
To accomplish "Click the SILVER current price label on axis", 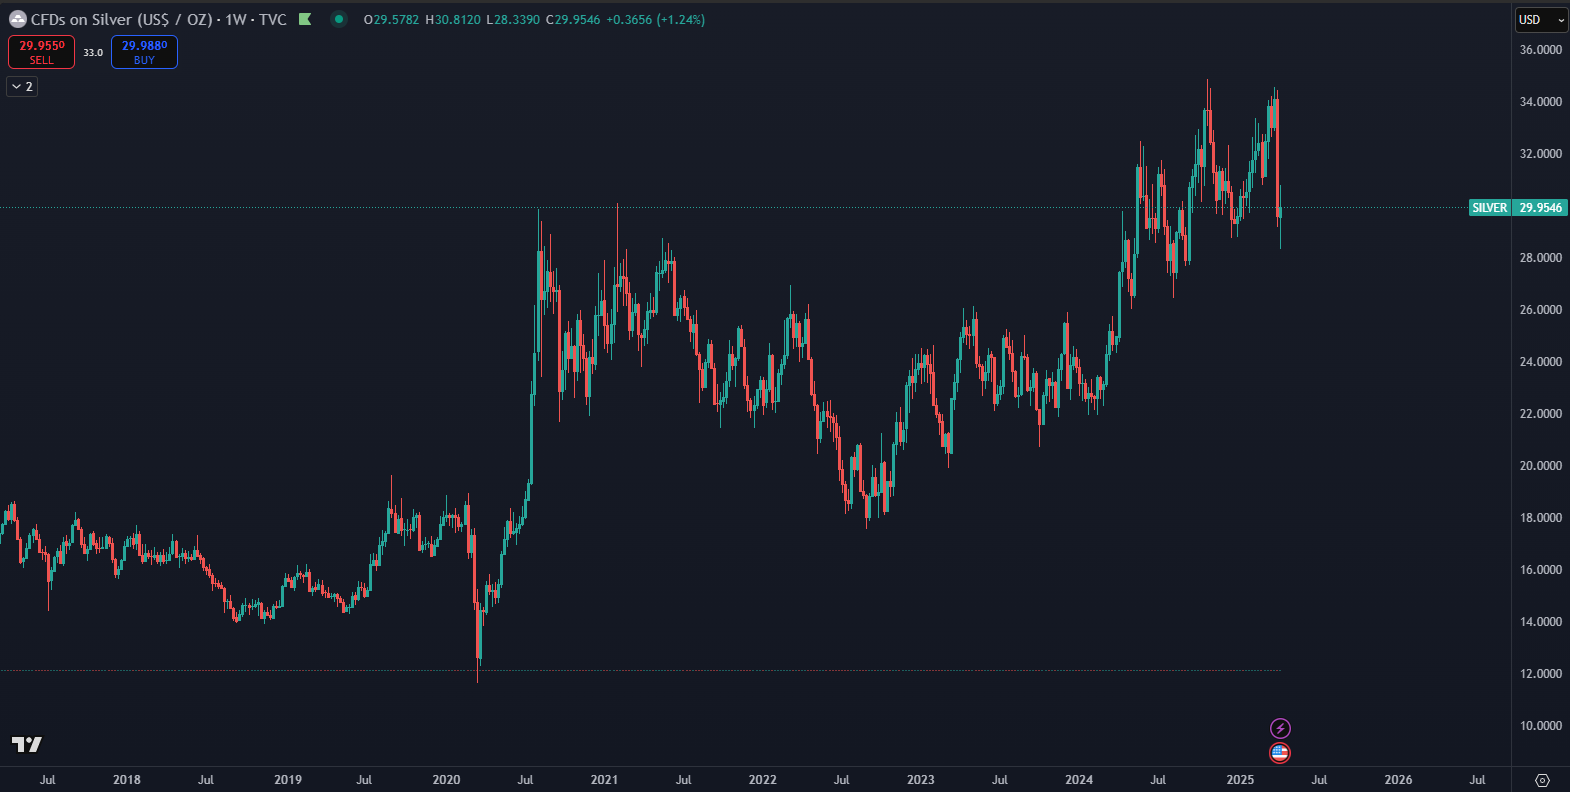I will [x=1517, y=208].
